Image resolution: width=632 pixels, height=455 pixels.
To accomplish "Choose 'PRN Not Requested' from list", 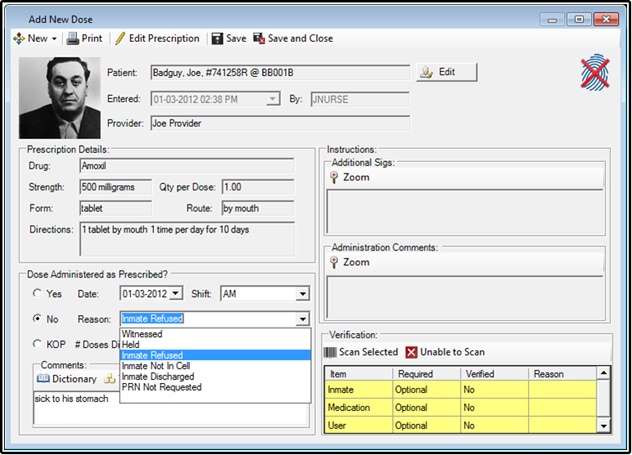I will point(162,387).
